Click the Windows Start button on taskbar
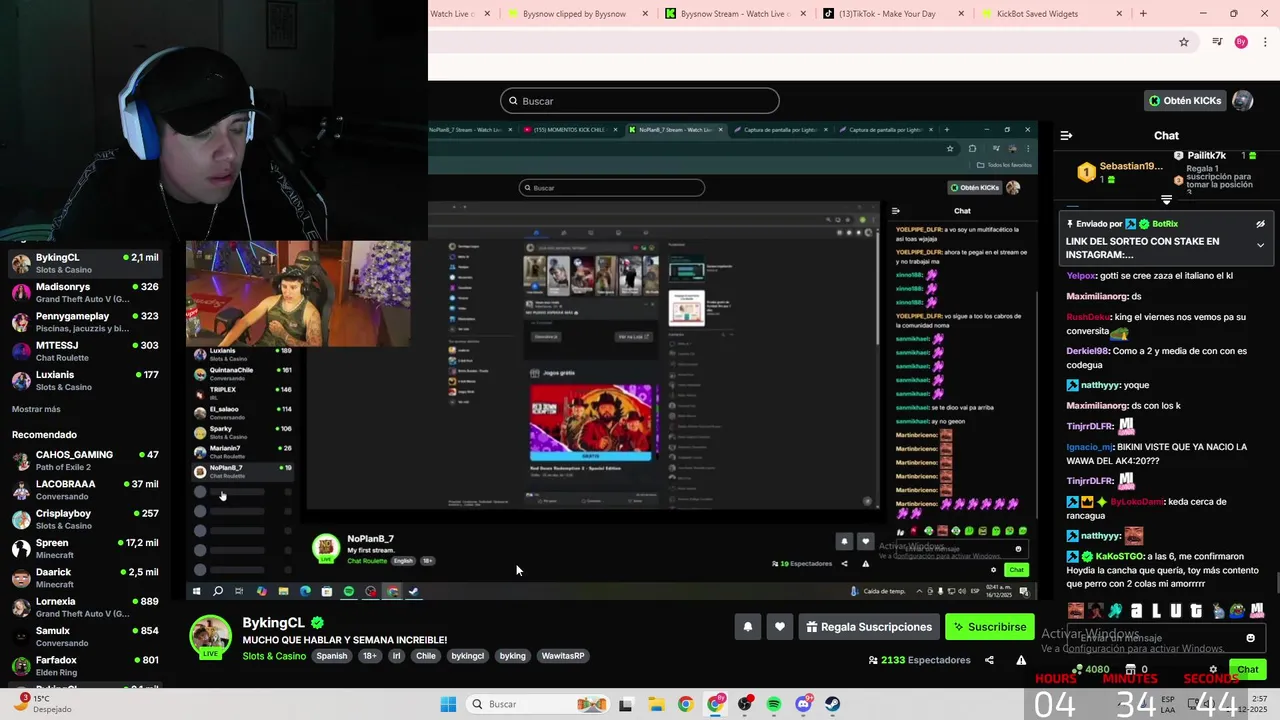The height and width of the screenshot is (720, 1280). point(448,704)
